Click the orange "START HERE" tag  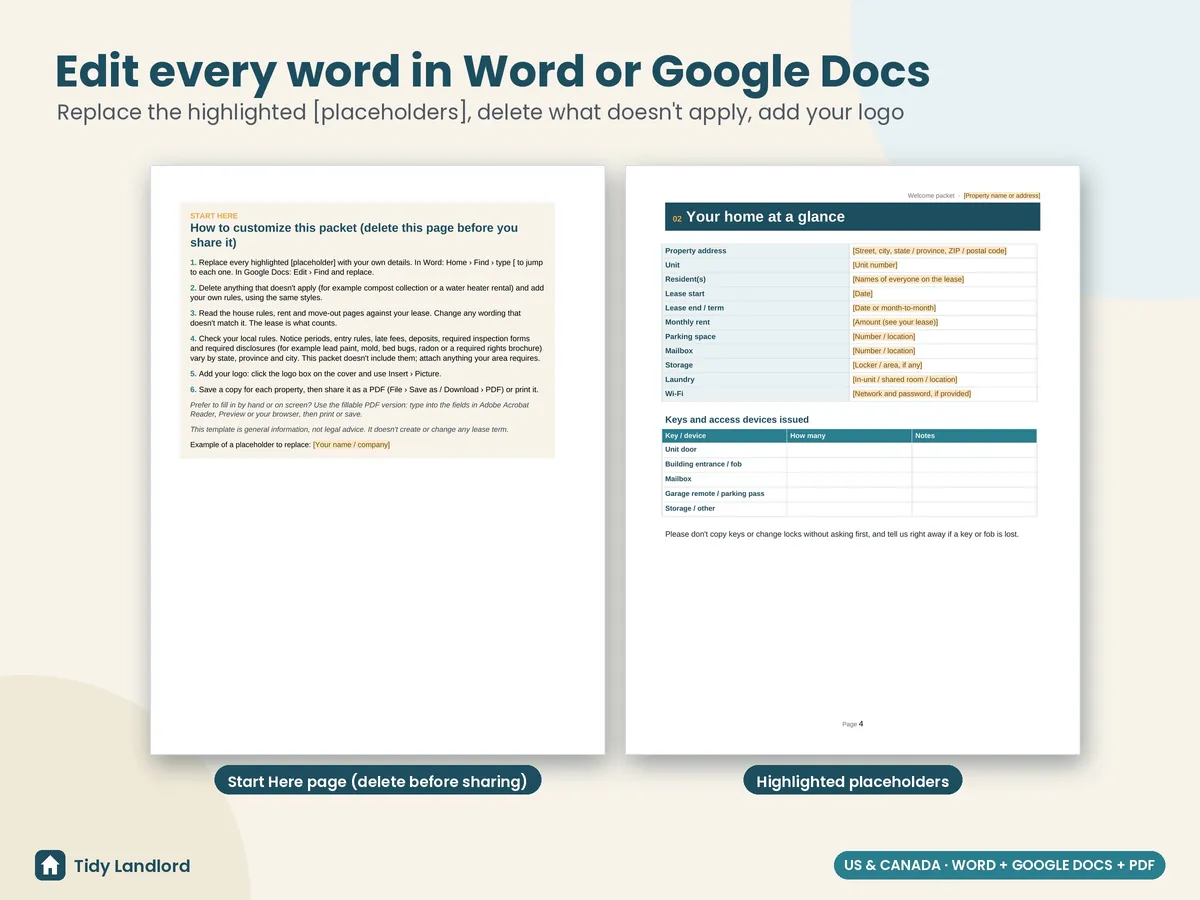click(x=214, y=216)
